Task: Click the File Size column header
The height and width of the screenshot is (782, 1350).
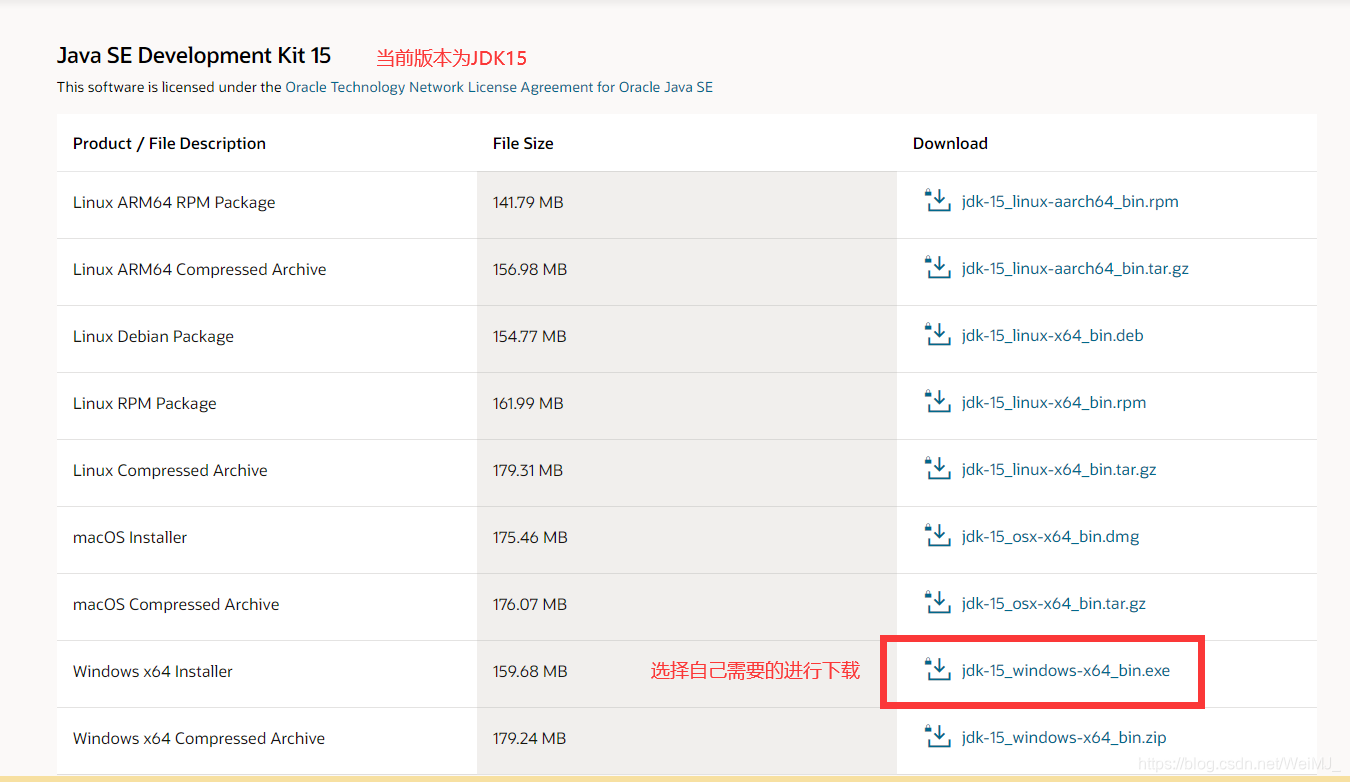Action: tap(523, 143)
